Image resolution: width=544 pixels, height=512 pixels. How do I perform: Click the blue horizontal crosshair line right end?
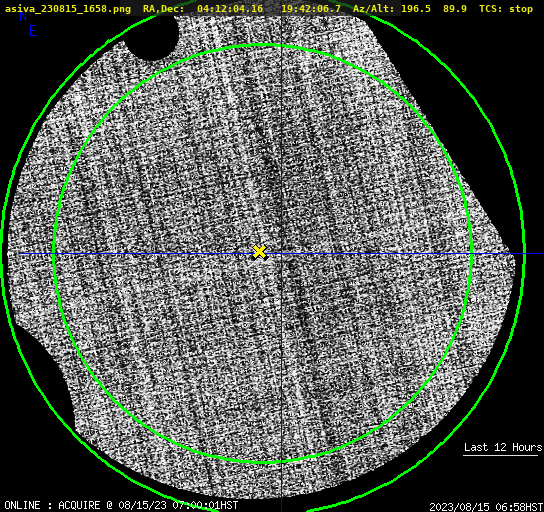(534, 254)
